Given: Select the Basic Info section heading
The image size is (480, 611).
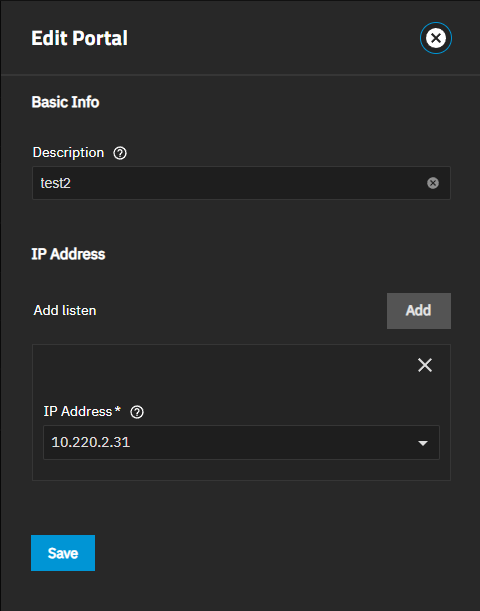Looking at the screenshot, I should point(65,102).
